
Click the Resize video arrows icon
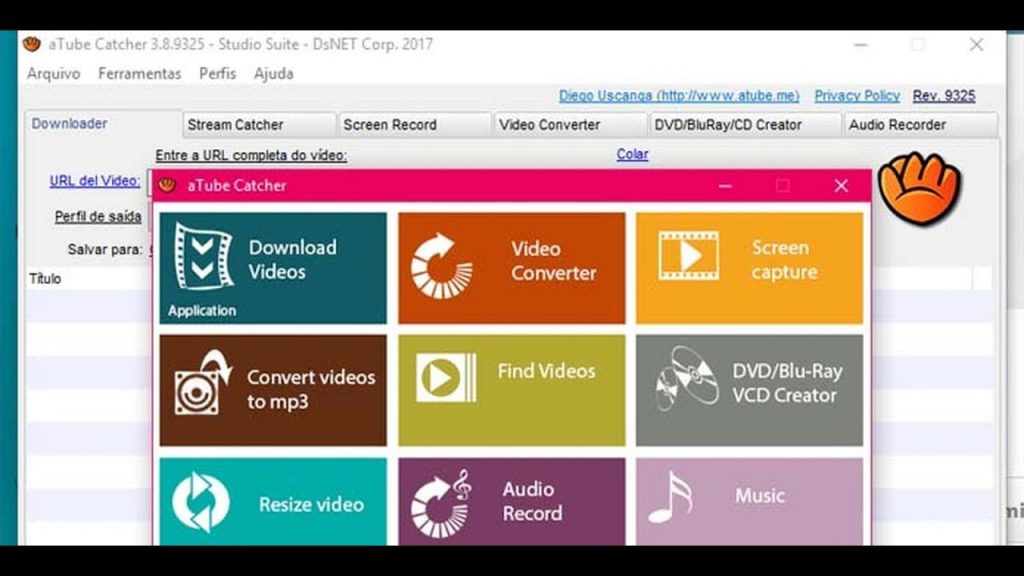[201, 502]
